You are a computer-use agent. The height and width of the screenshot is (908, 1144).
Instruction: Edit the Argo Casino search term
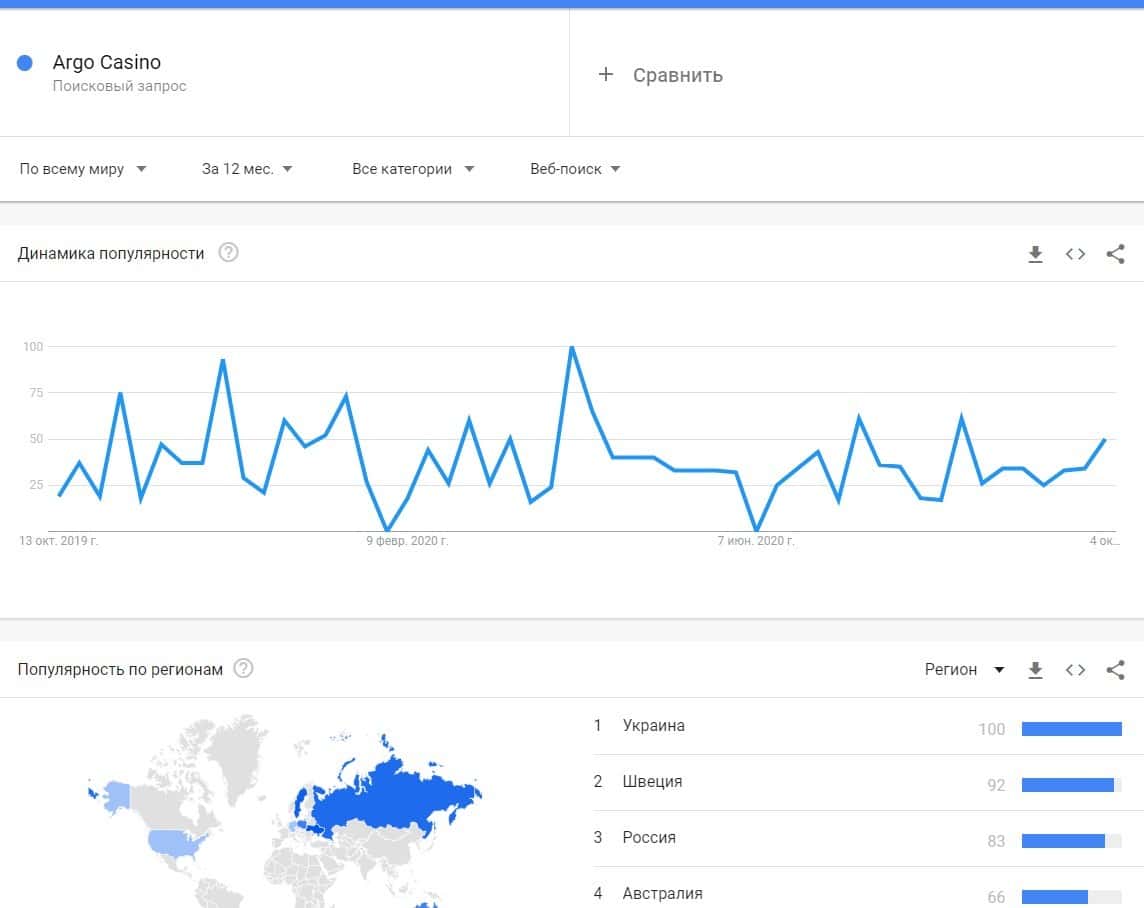107,63
